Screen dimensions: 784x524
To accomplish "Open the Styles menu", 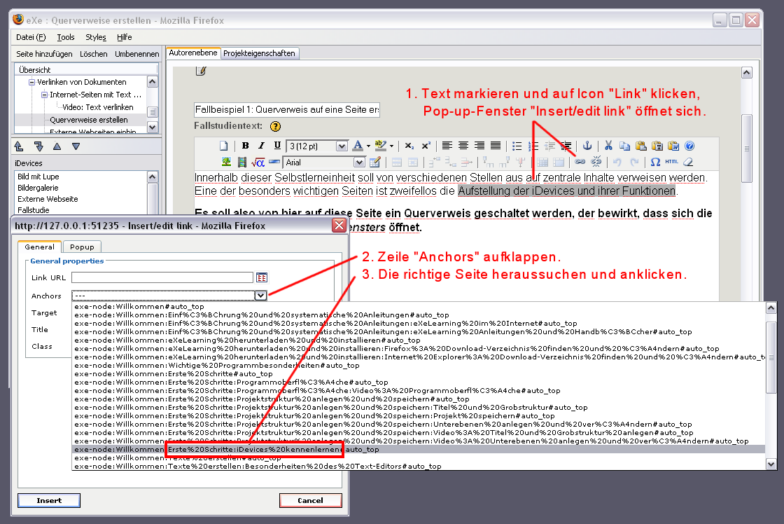I will (x=96, y=37).
